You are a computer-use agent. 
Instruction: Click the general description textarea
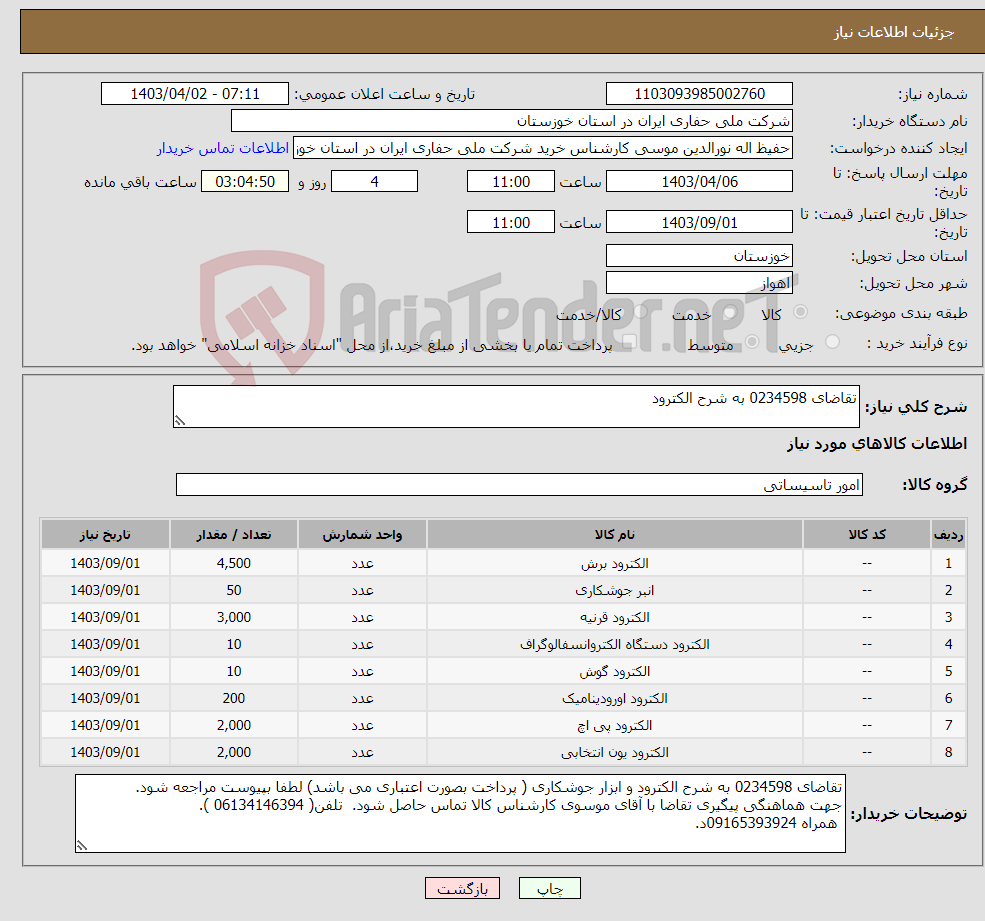(x=516, y=406)
